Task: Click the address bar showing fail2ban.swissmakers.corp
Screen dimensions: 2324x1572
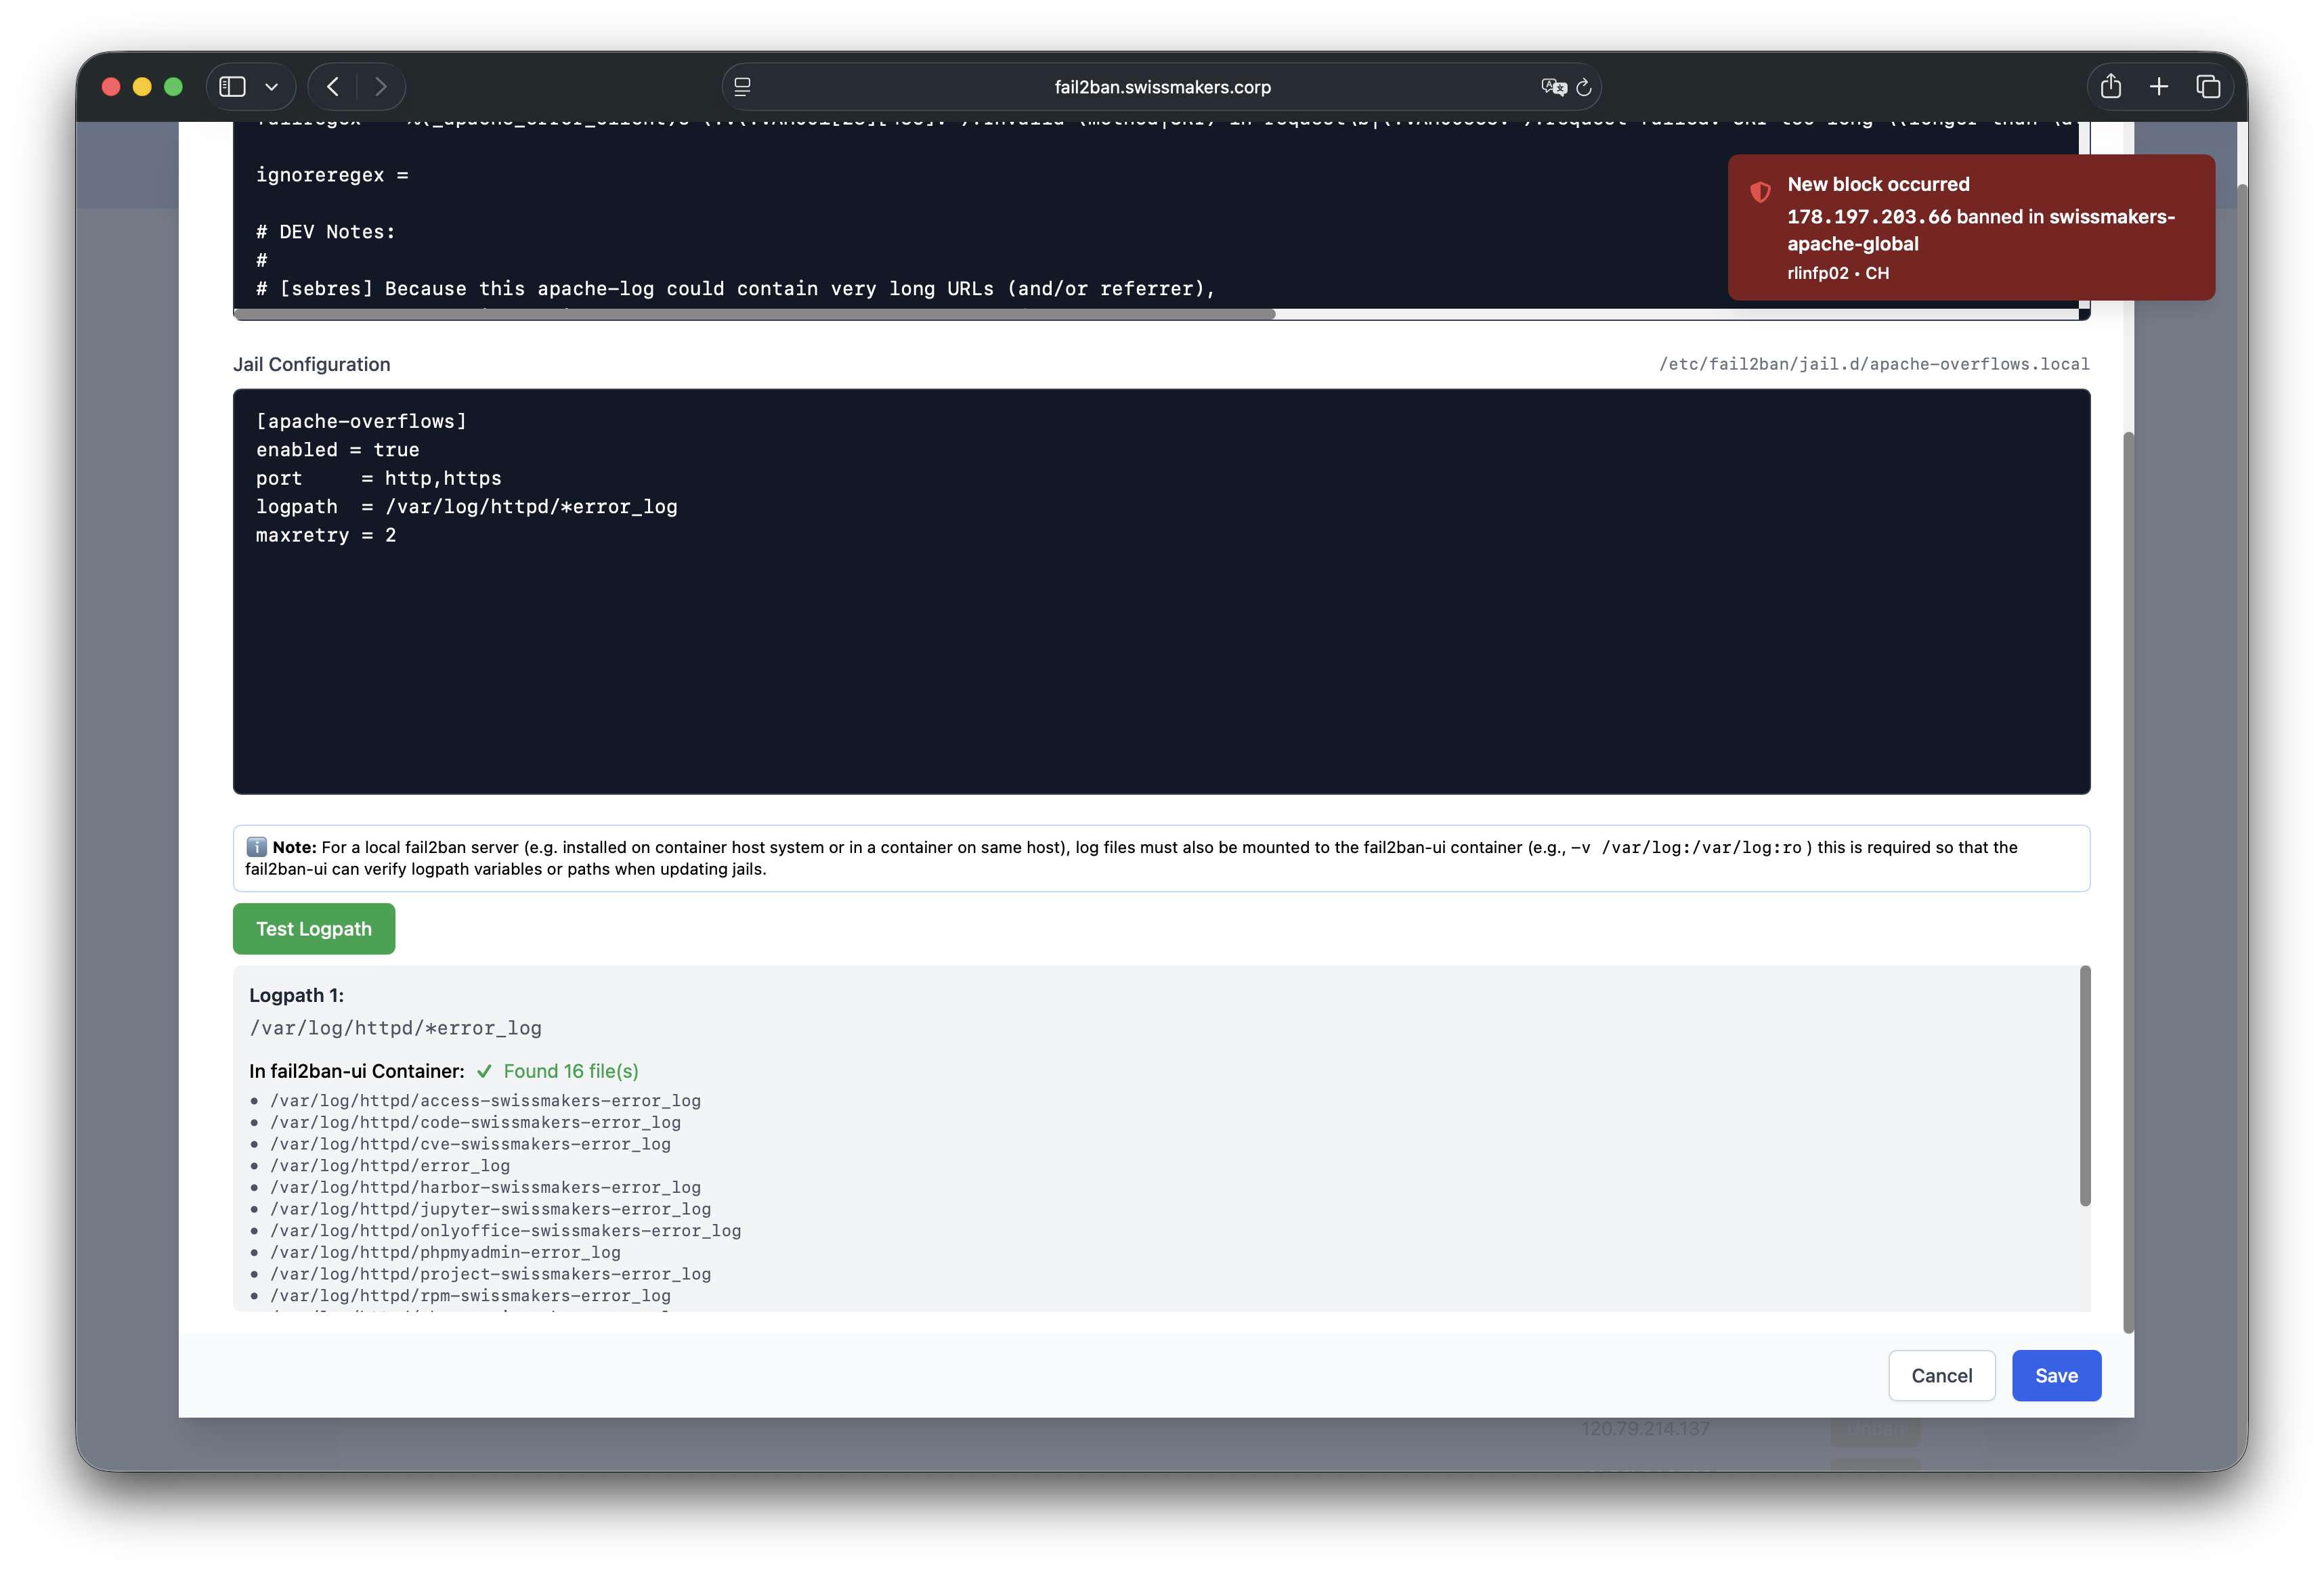Action: pyautogui.click(x=1161, y=87)
